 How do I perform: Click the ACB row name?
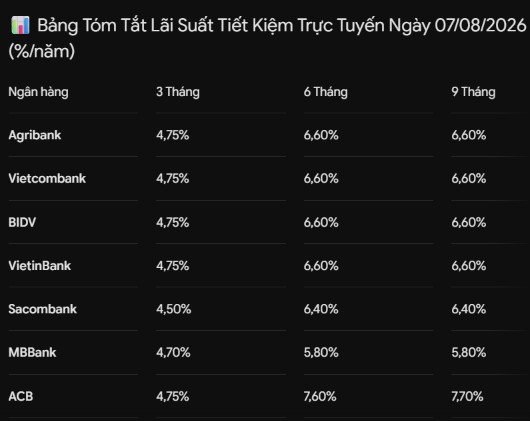coord(21,396)
